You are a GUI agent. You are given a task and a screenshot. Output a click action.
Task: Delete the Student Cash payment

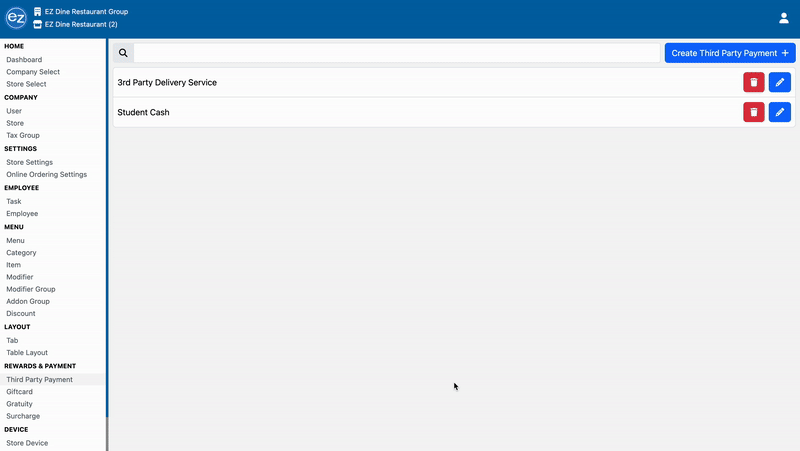(x=754, y=112)
